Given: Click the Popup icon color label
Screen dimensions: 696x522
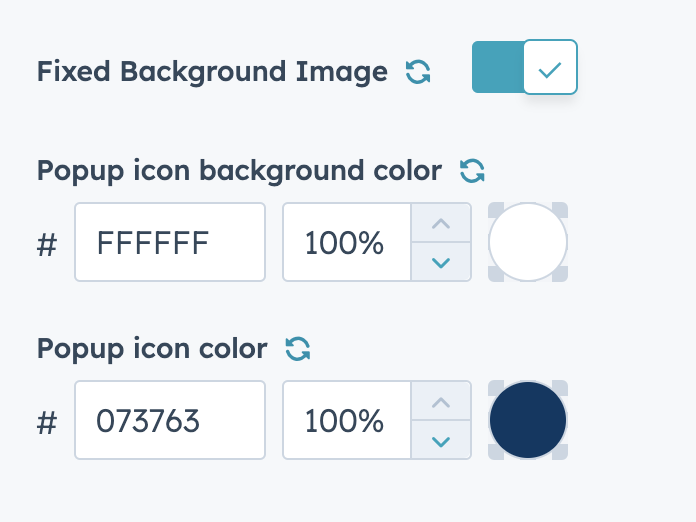Looking at the screenshot, I should click(x=152, y=348).
